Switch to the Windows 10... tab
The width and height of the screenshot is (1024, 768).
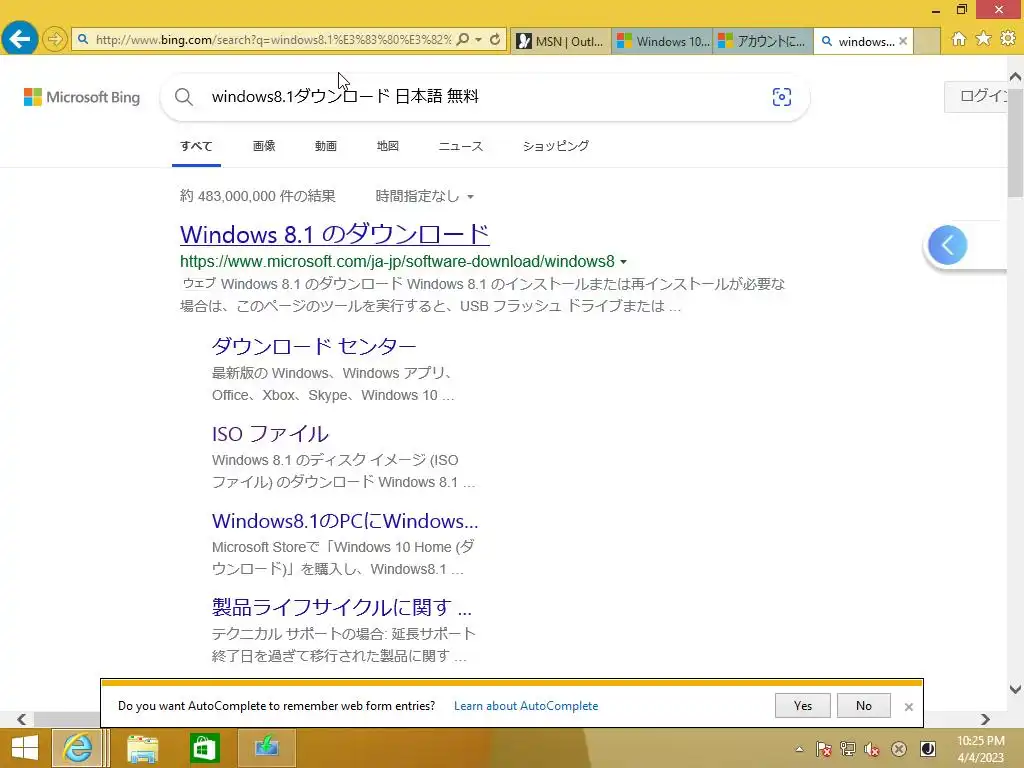pos(663,41)
